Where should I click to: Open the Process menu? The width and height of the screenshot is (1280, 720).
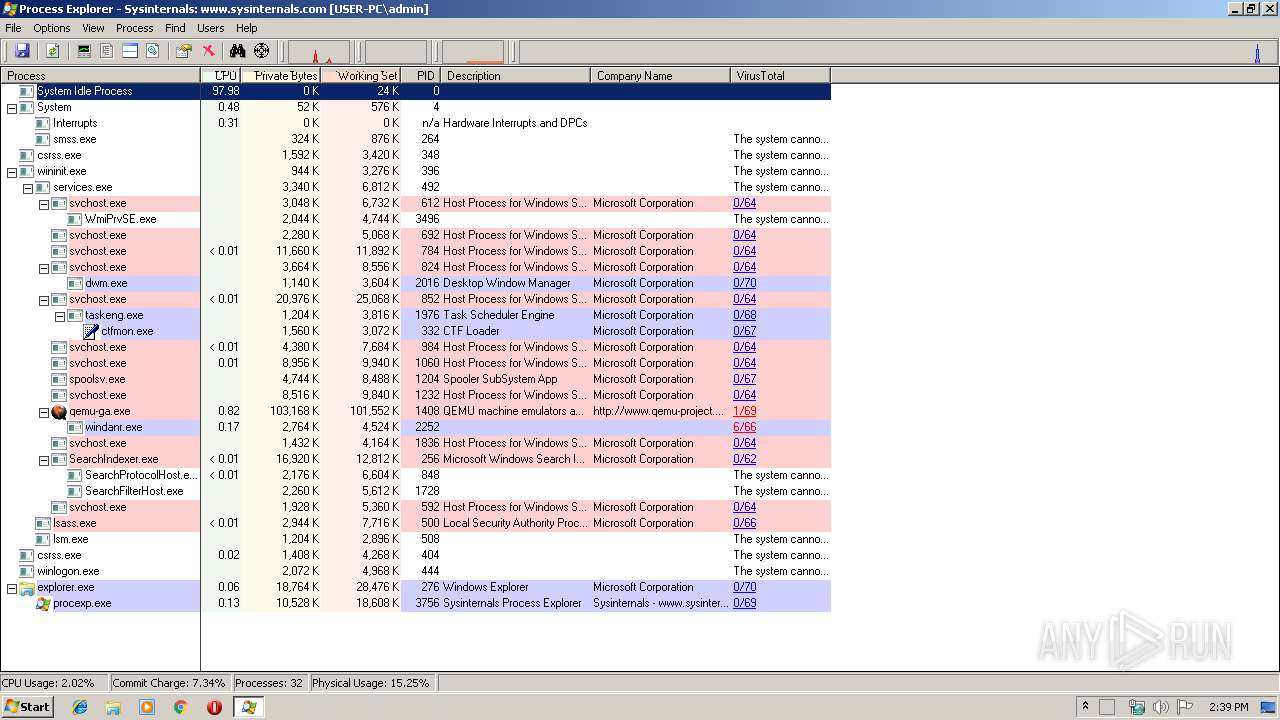click(x=134, y=28)
